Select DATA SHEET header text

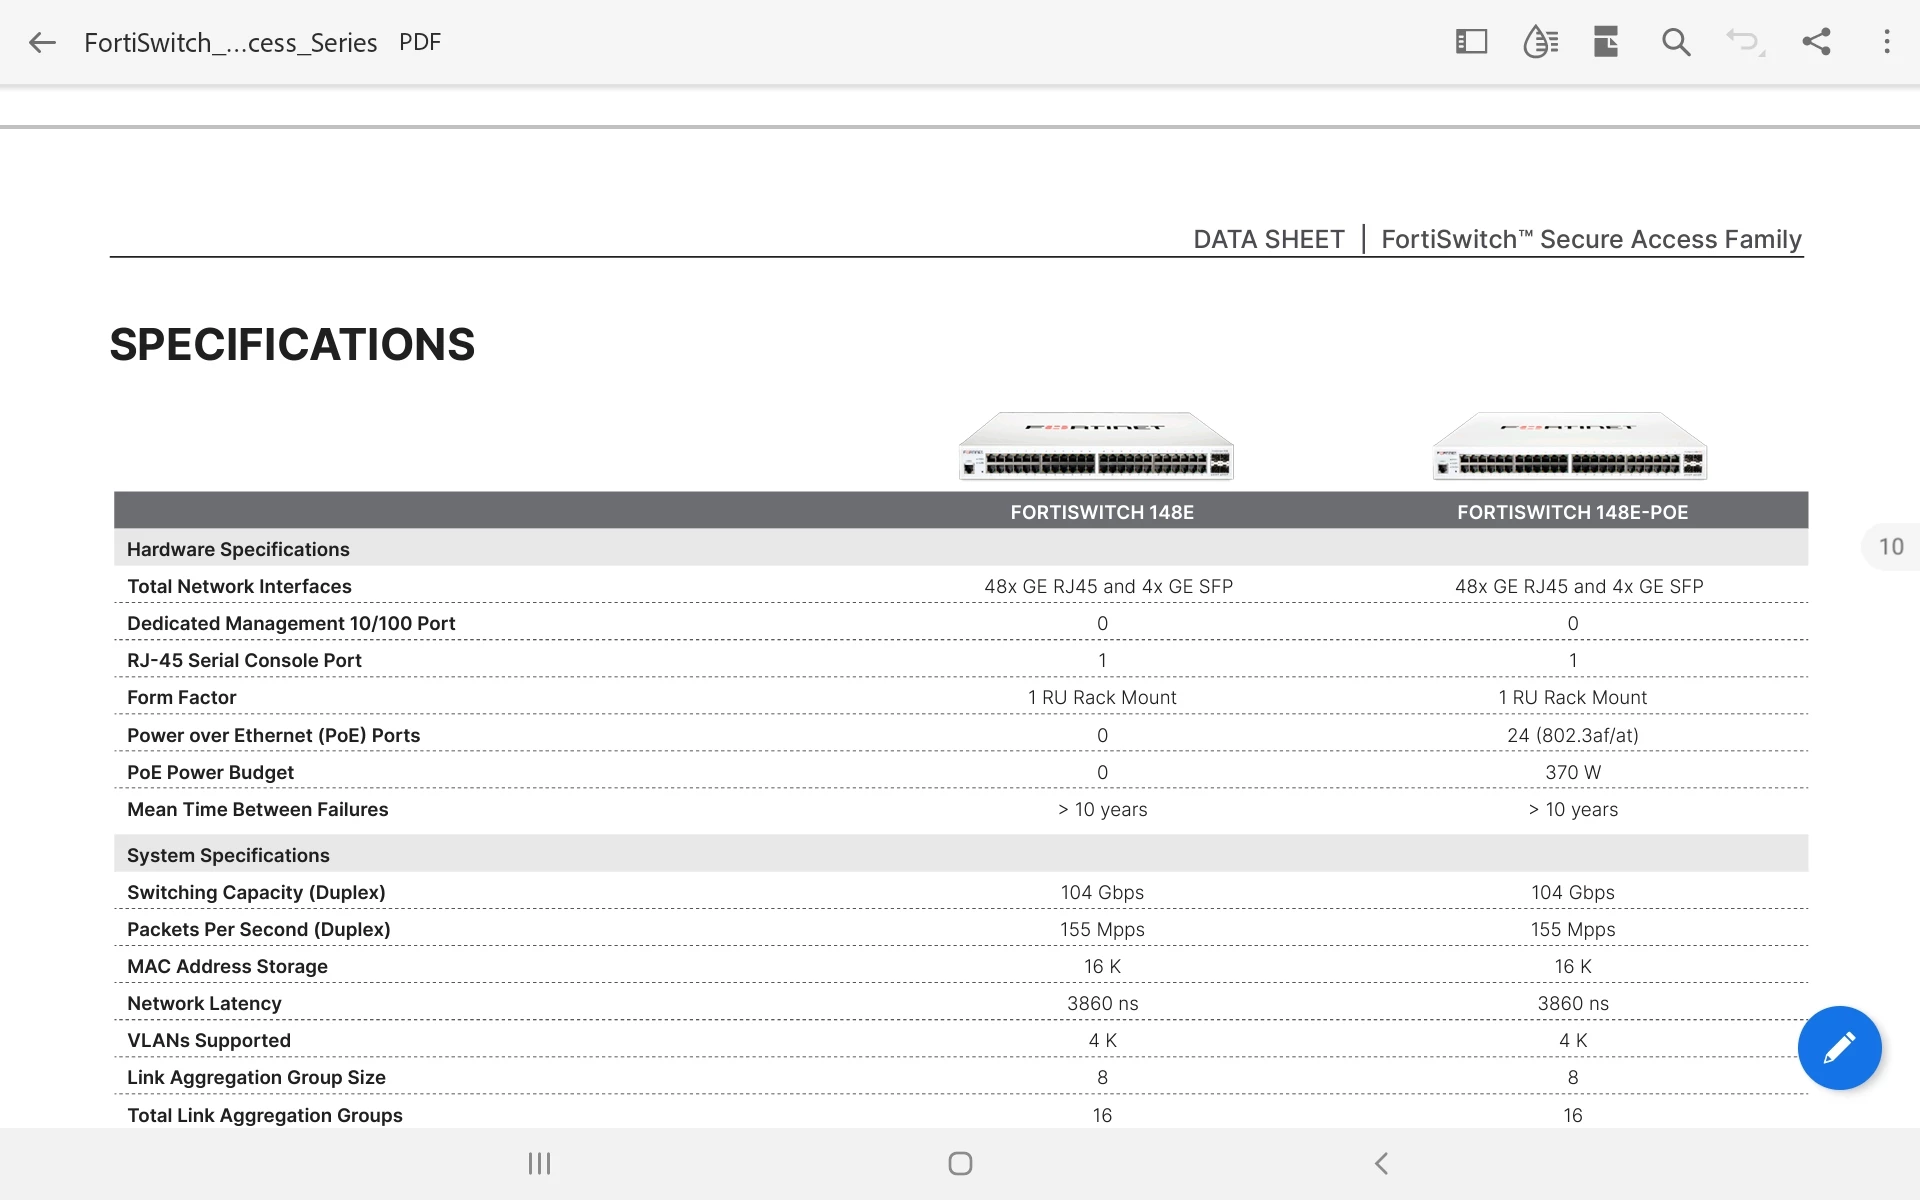pos(1268,239)
